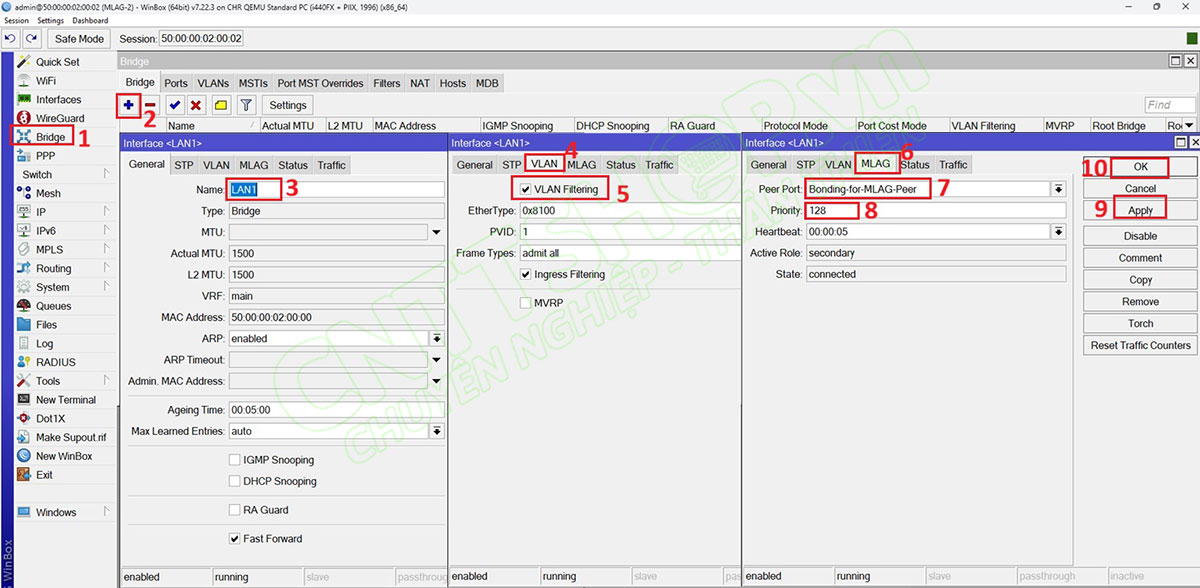Click the Apply button
This screenshot has width=1200, height=588.
tap(1140, 210)
